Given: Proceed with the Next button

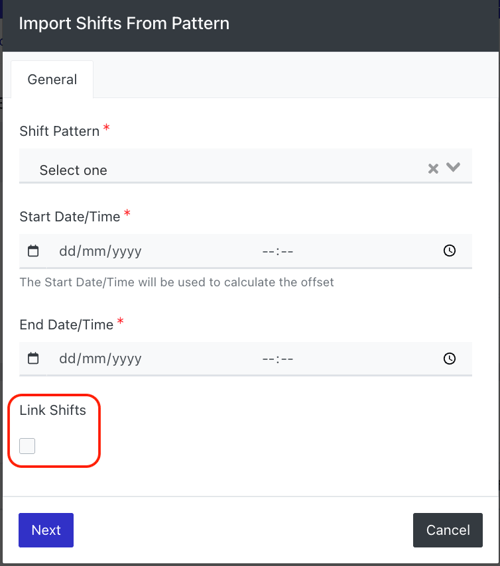Looking at the screenshot, I should [46, 530].
